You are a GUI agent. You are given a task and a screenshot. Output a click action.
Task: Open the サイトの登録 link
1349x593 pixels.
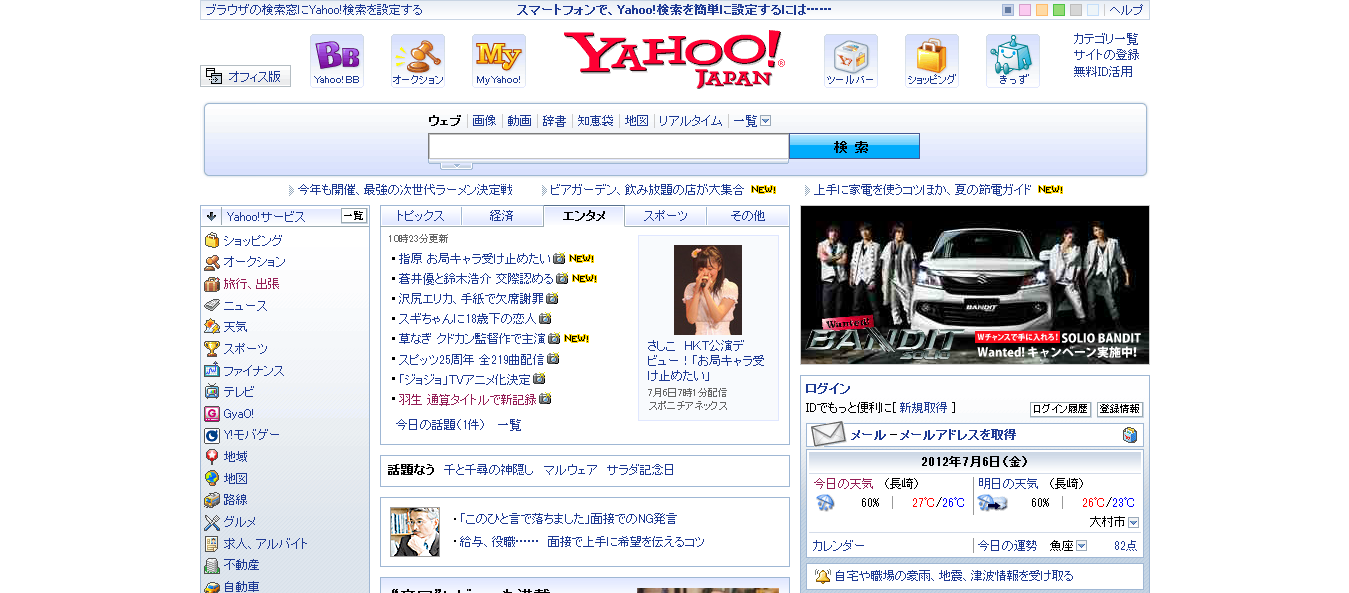[1106, 55]
